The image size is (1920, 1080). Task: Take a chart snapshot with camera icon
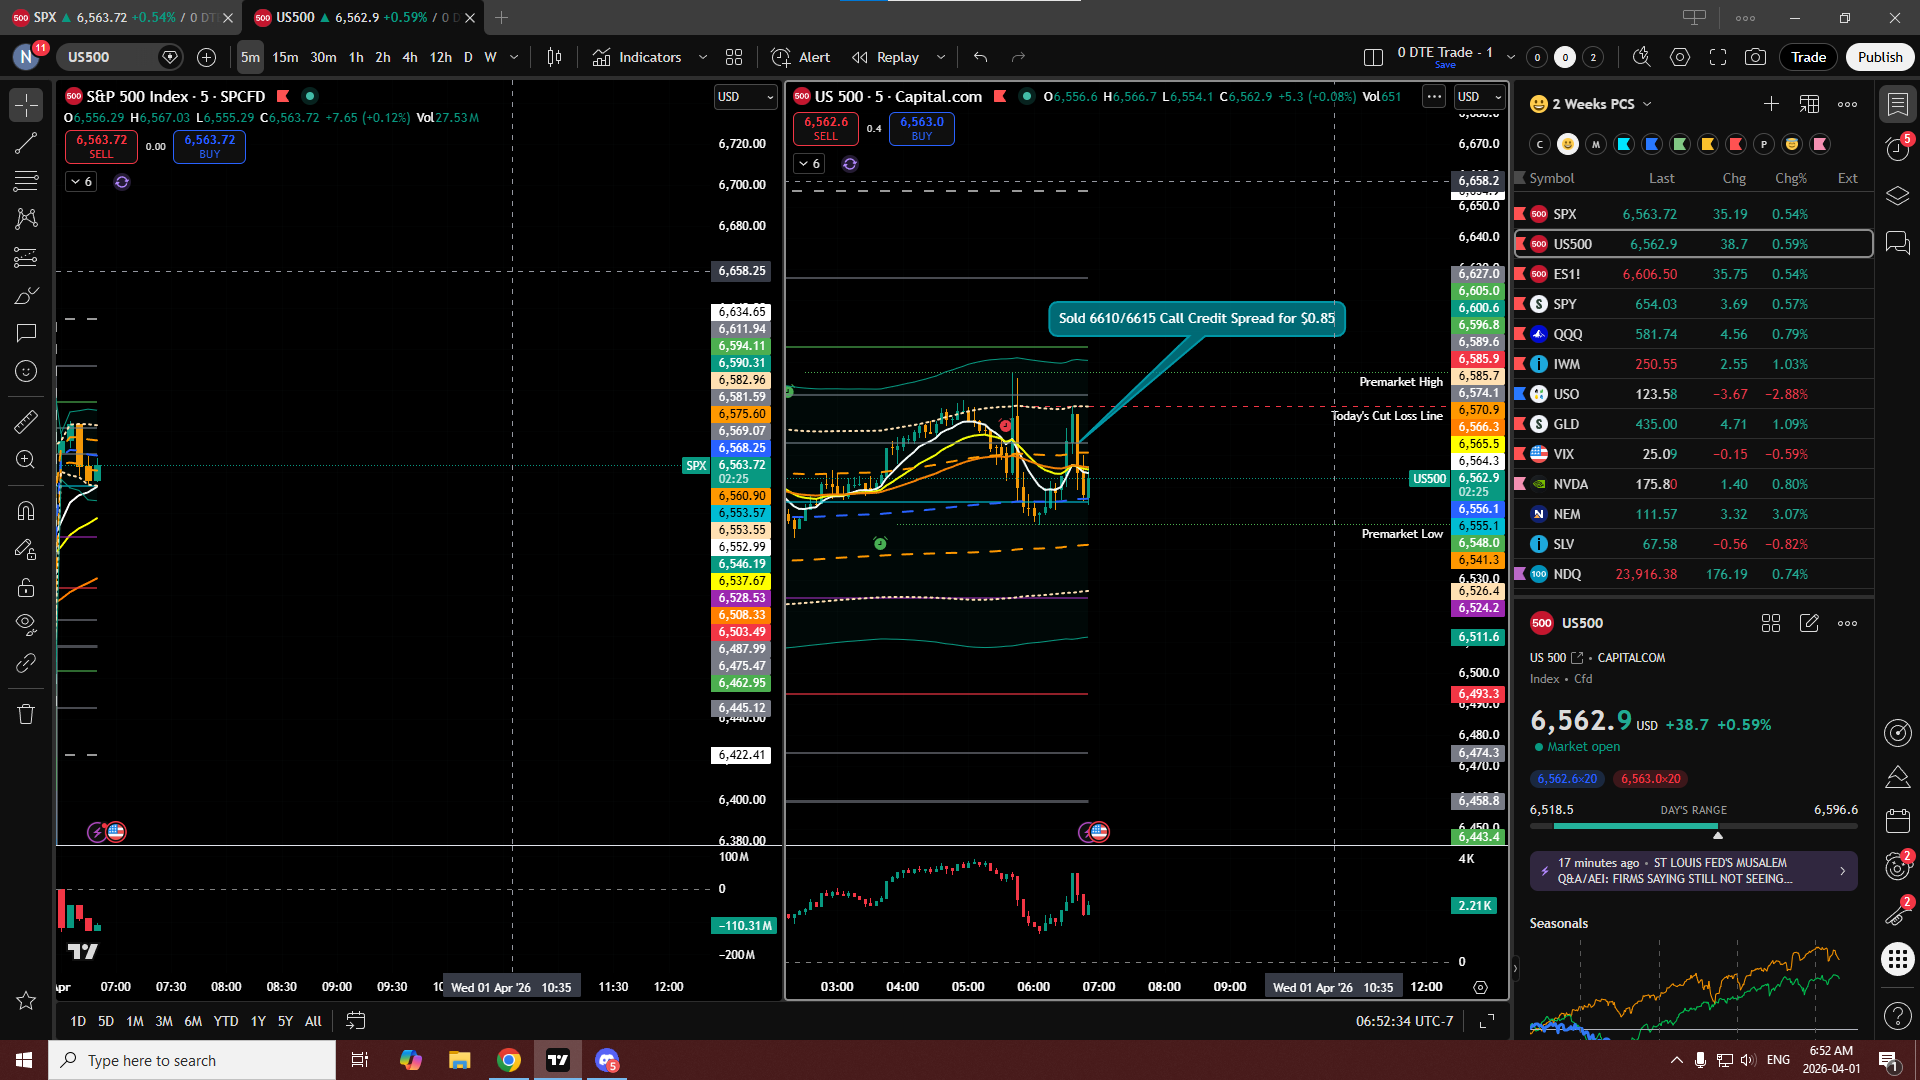coord(1755,57)
